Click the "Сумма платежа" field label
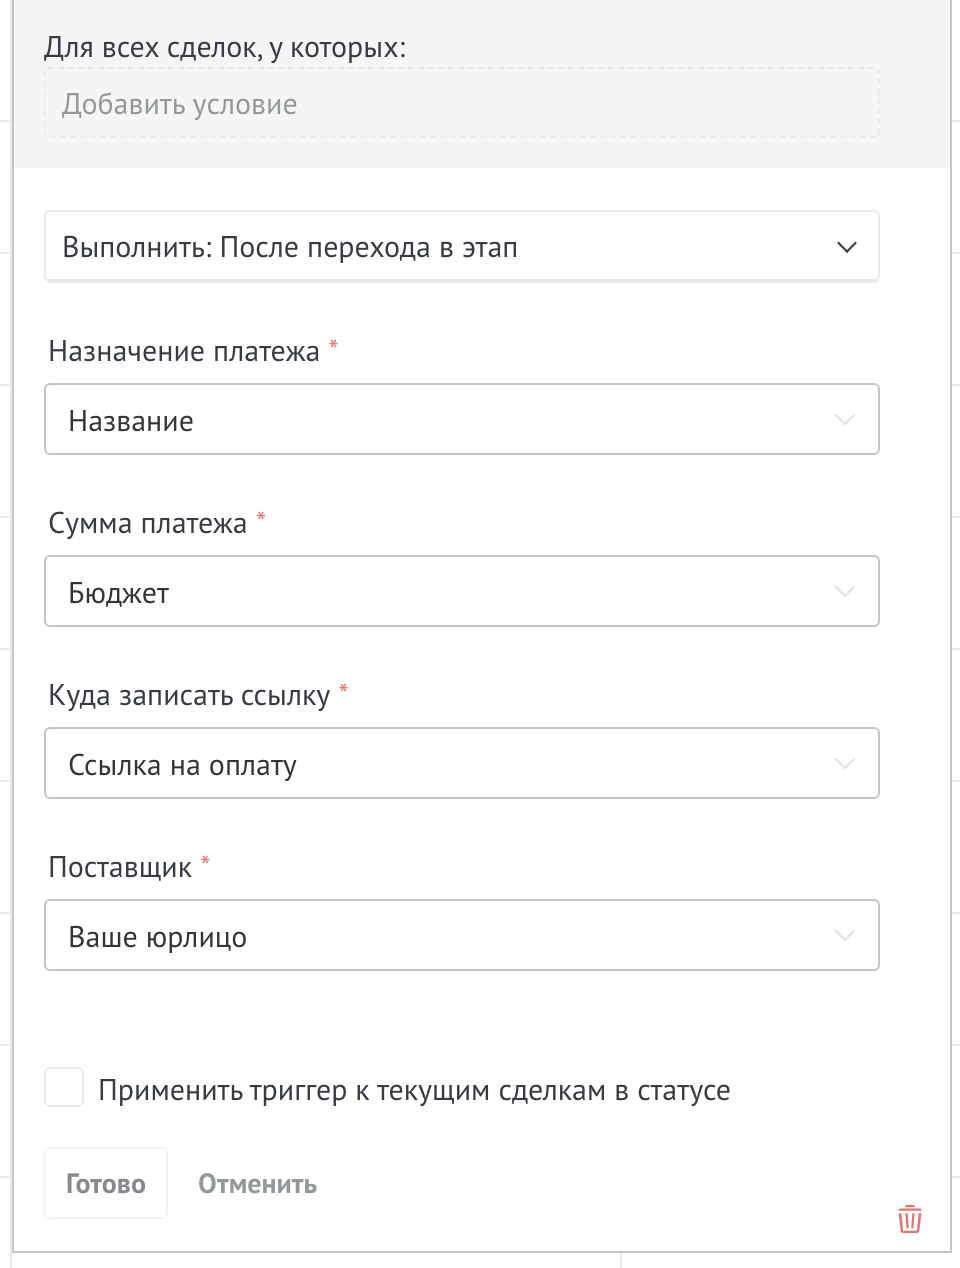Viewport: 960px width, 1268px height. (x=148, y=524)
